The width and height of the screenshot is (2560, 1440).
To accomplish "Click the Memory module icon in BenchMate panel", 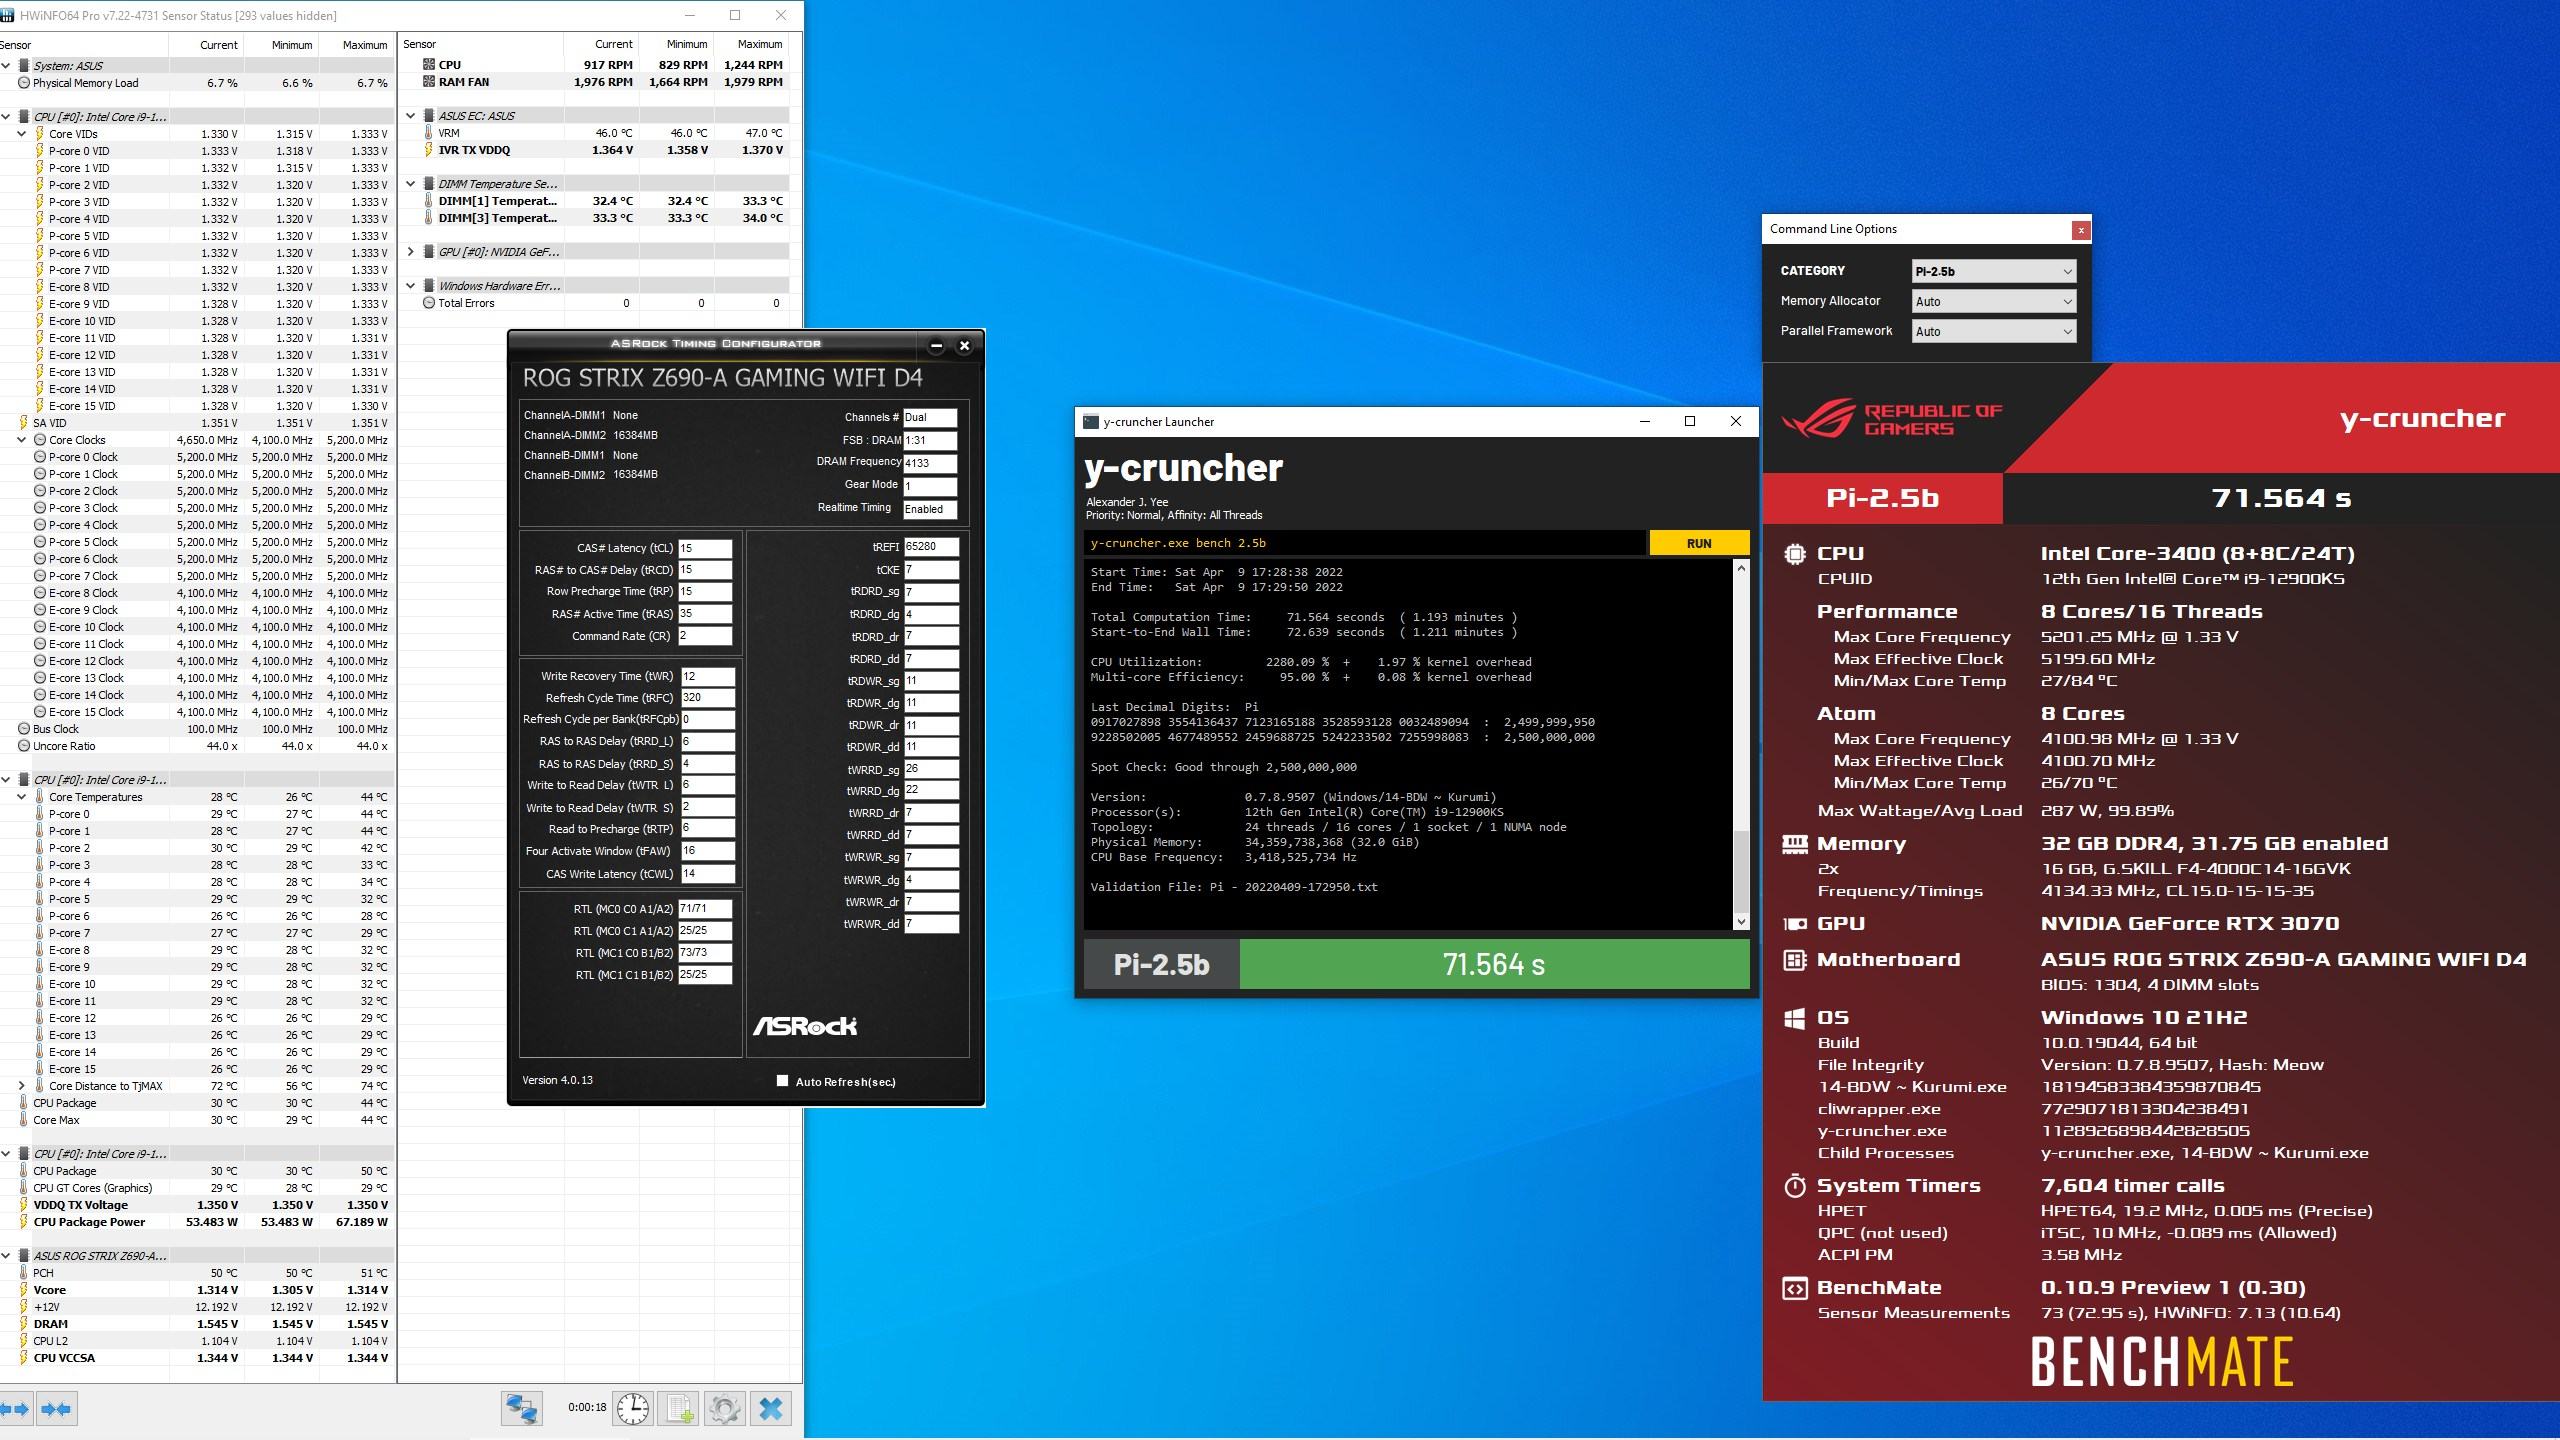I will click(1795, 843).
